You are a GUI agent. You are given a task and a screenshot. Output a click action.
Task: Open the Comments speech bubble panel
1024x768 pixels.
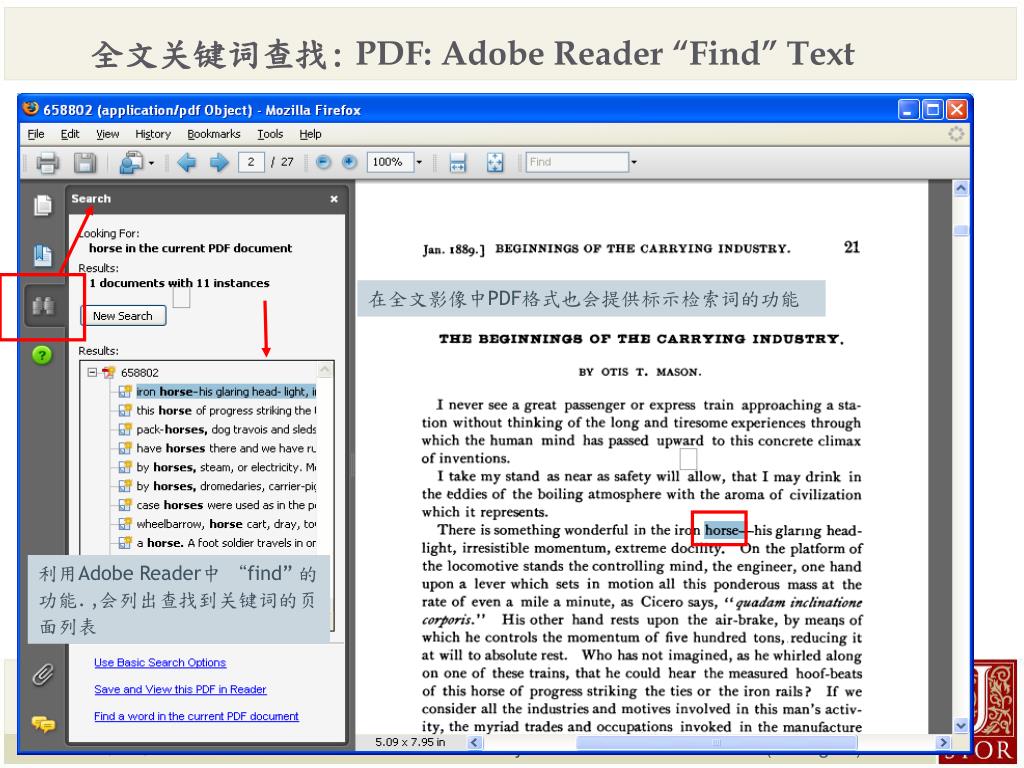(x=43, y=724)
